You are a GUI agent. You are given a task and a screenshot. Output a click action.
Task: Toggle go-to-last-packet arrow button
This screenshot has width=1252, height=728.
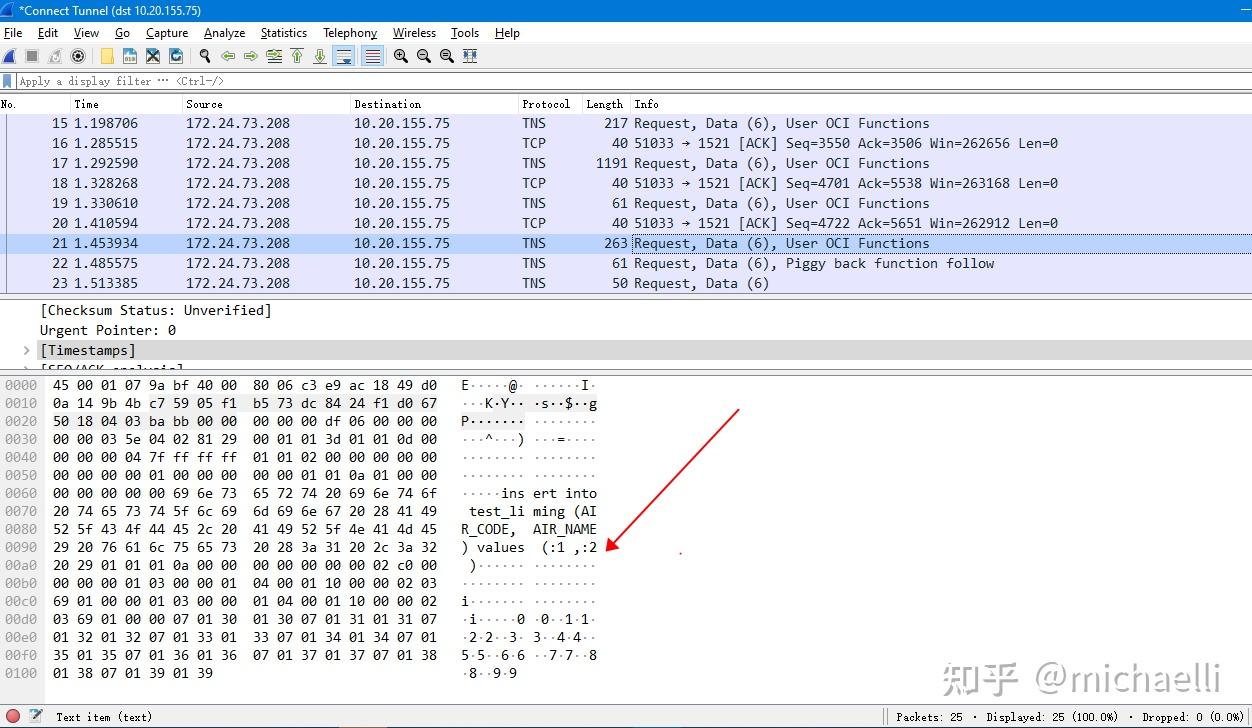[x=319, y=55]
